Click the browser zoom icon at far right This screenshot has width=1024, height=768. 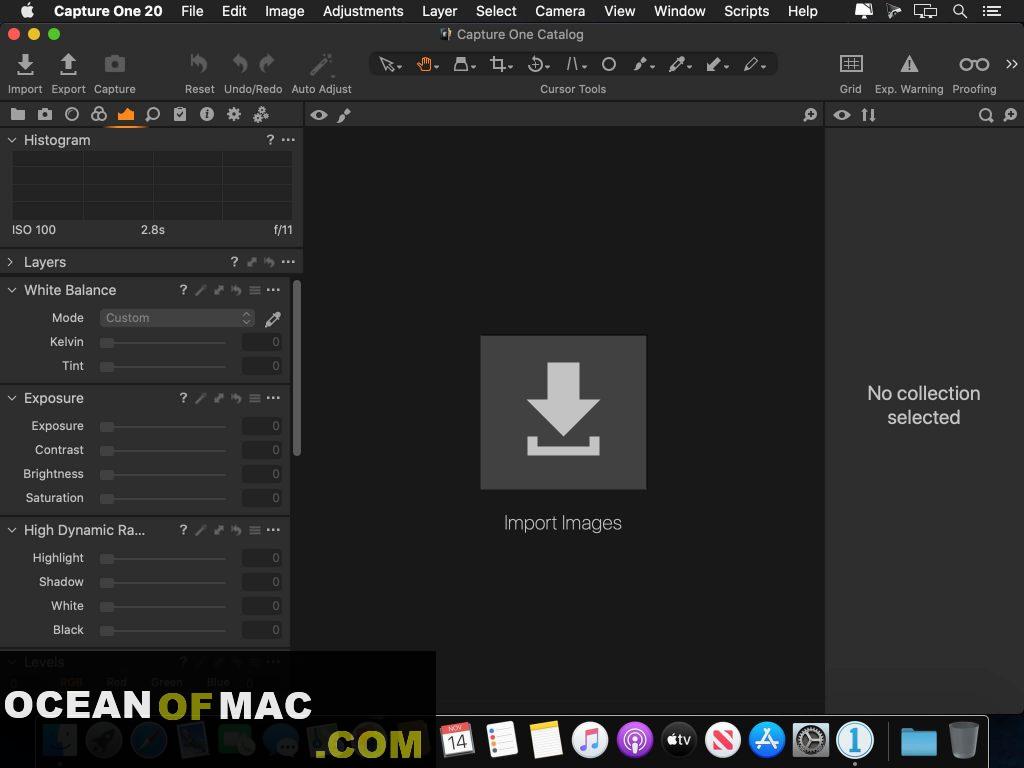1010,115
